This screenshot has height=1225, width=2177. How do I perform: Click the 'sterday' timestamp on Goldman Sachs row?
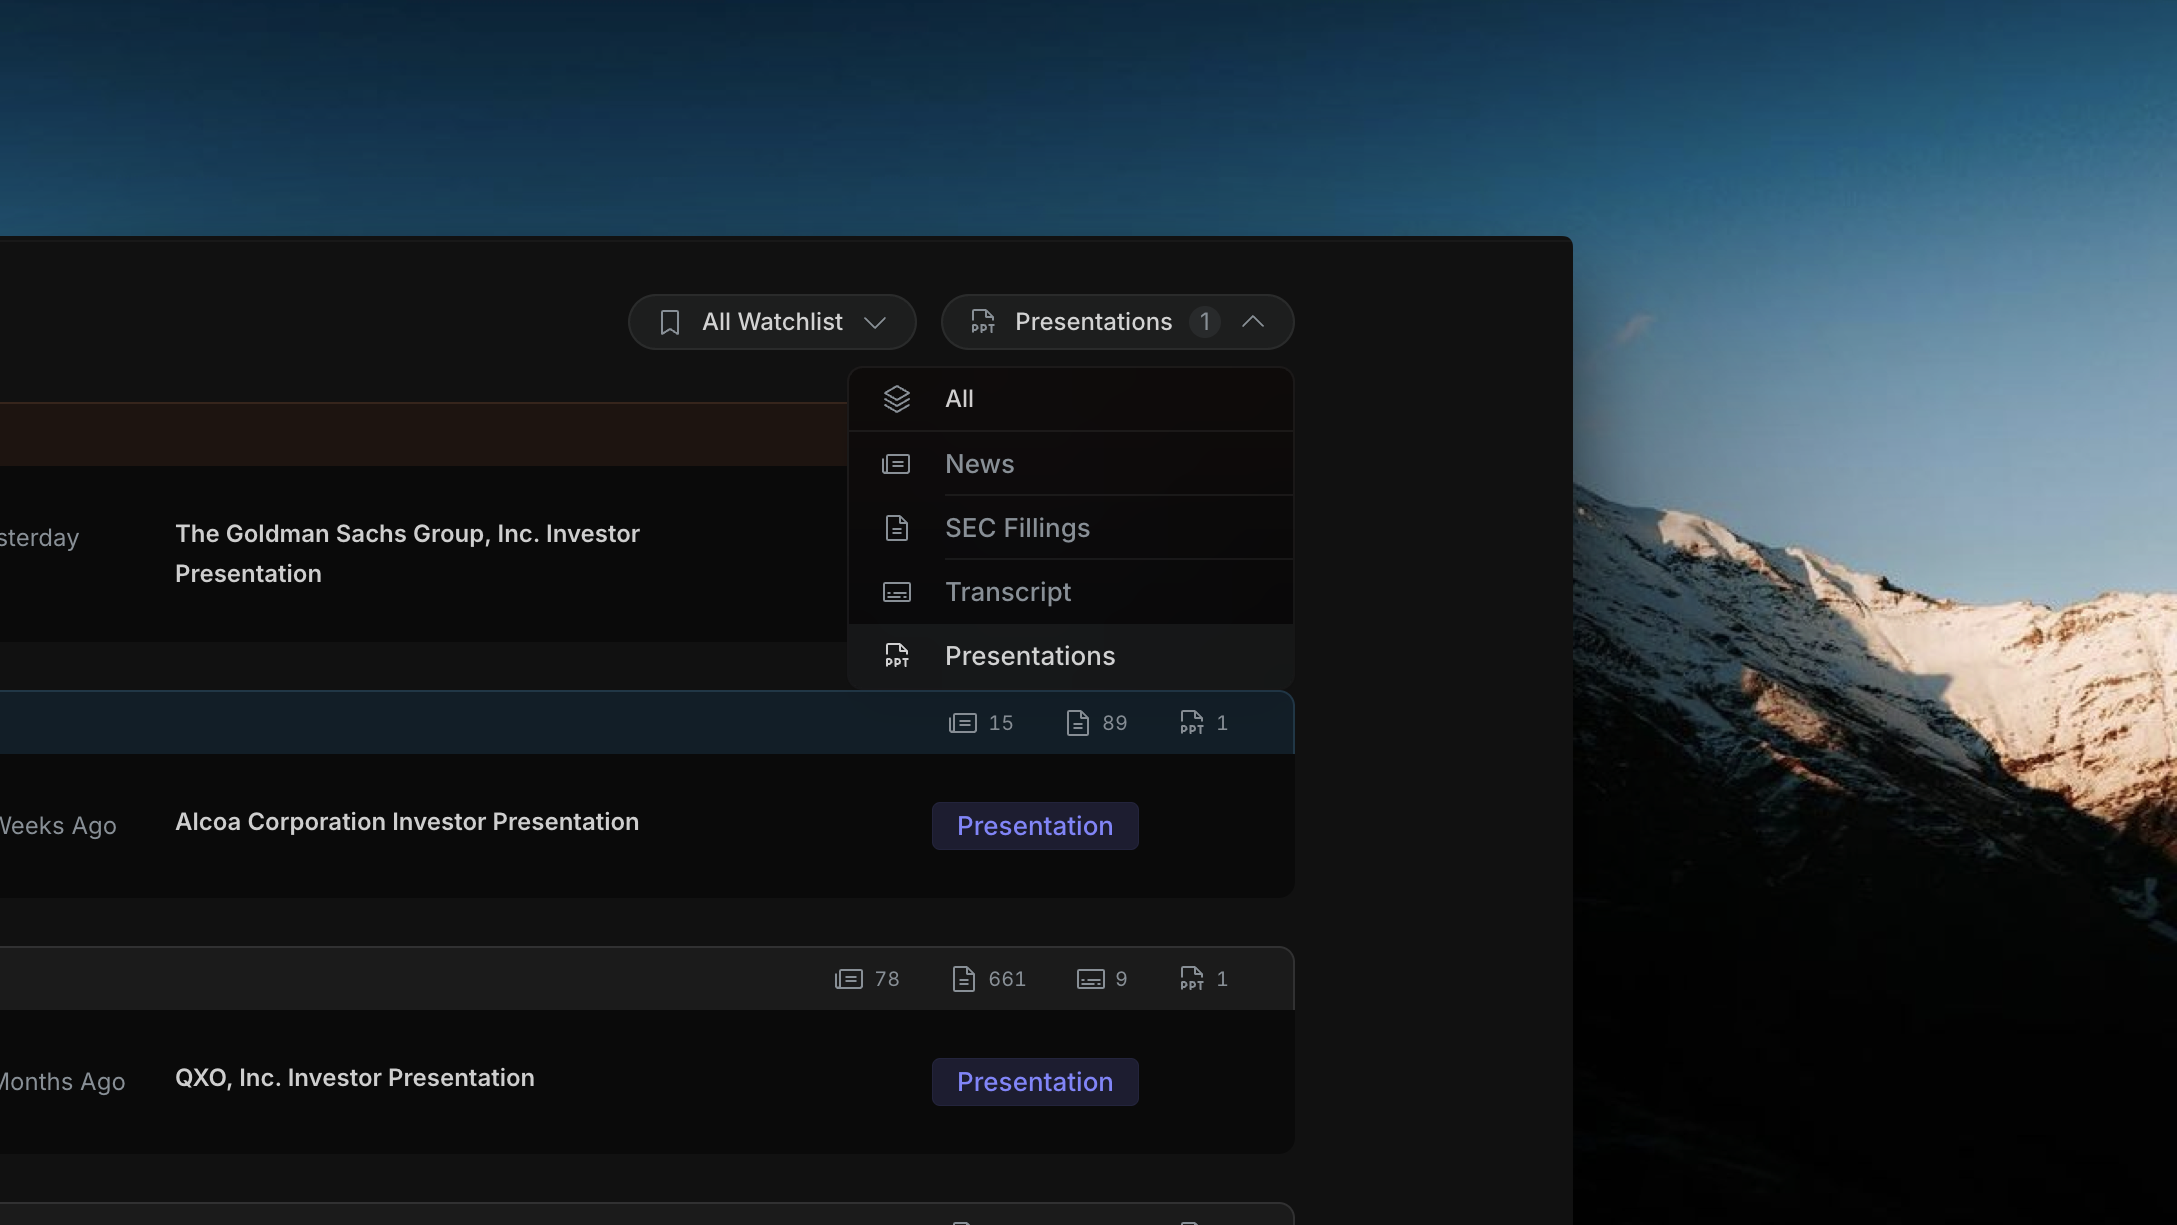(39, 538)
